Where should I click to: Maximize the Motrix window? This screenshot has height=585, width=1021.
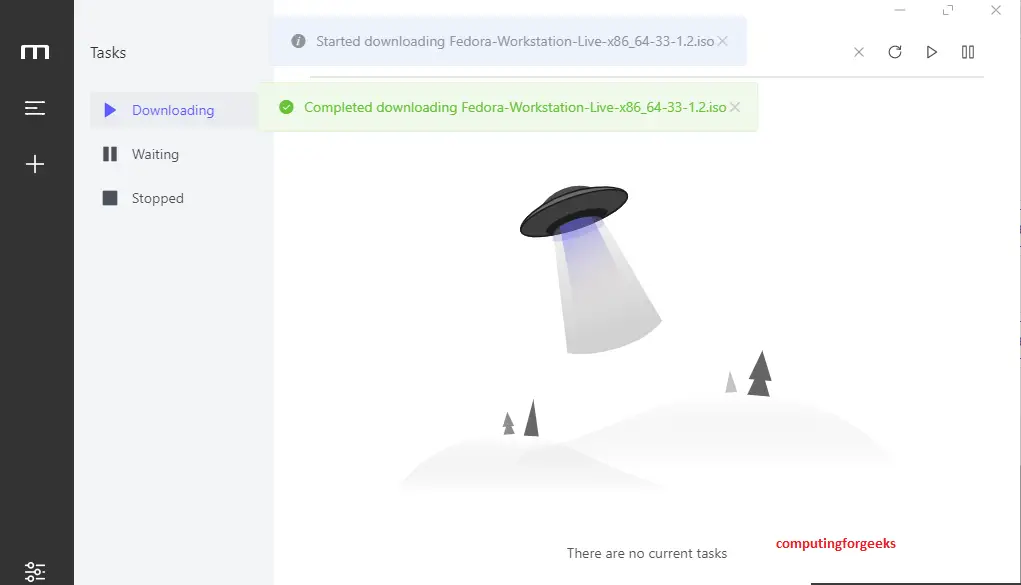tap(948, 10)
